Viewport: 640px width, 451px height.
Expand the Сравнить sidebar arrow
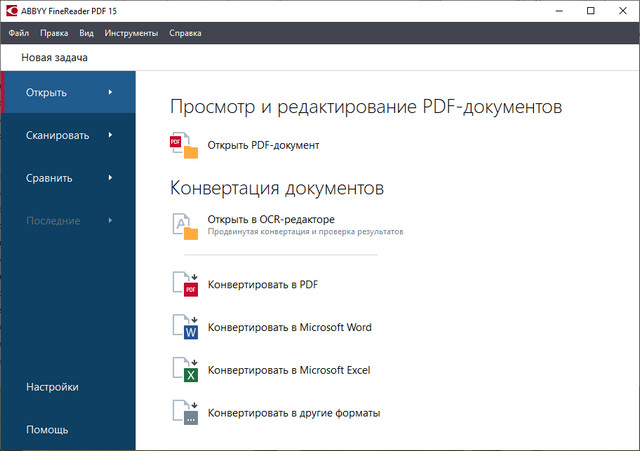point(110,178)
